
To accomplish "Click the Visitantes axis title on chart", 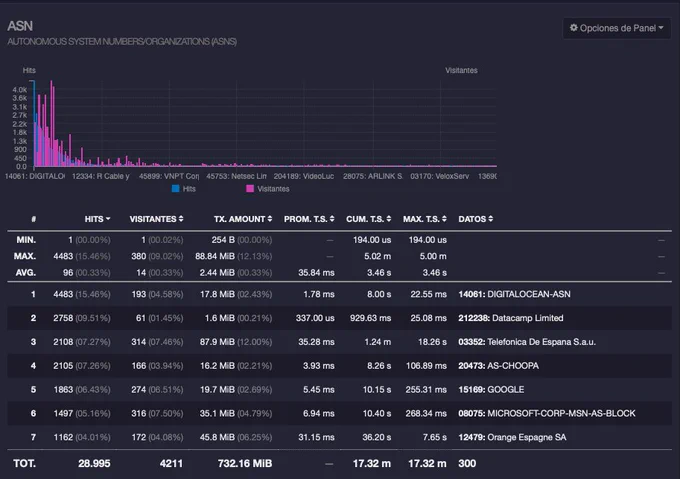I will point(461,70).
